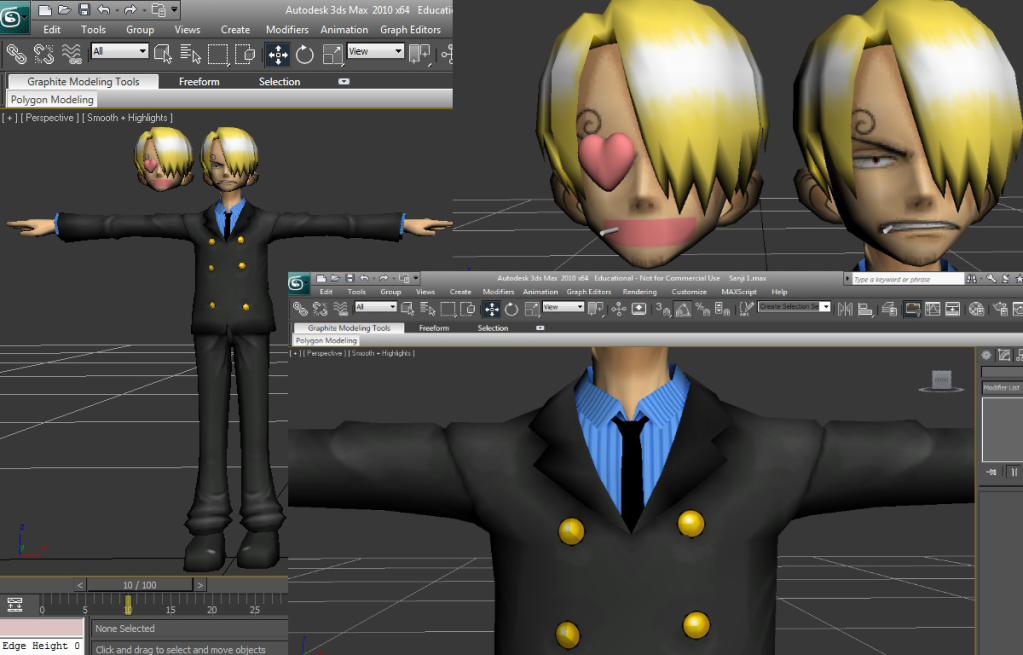Click Use Pivot Point Center, top-left window

click(x=420, y=54)
